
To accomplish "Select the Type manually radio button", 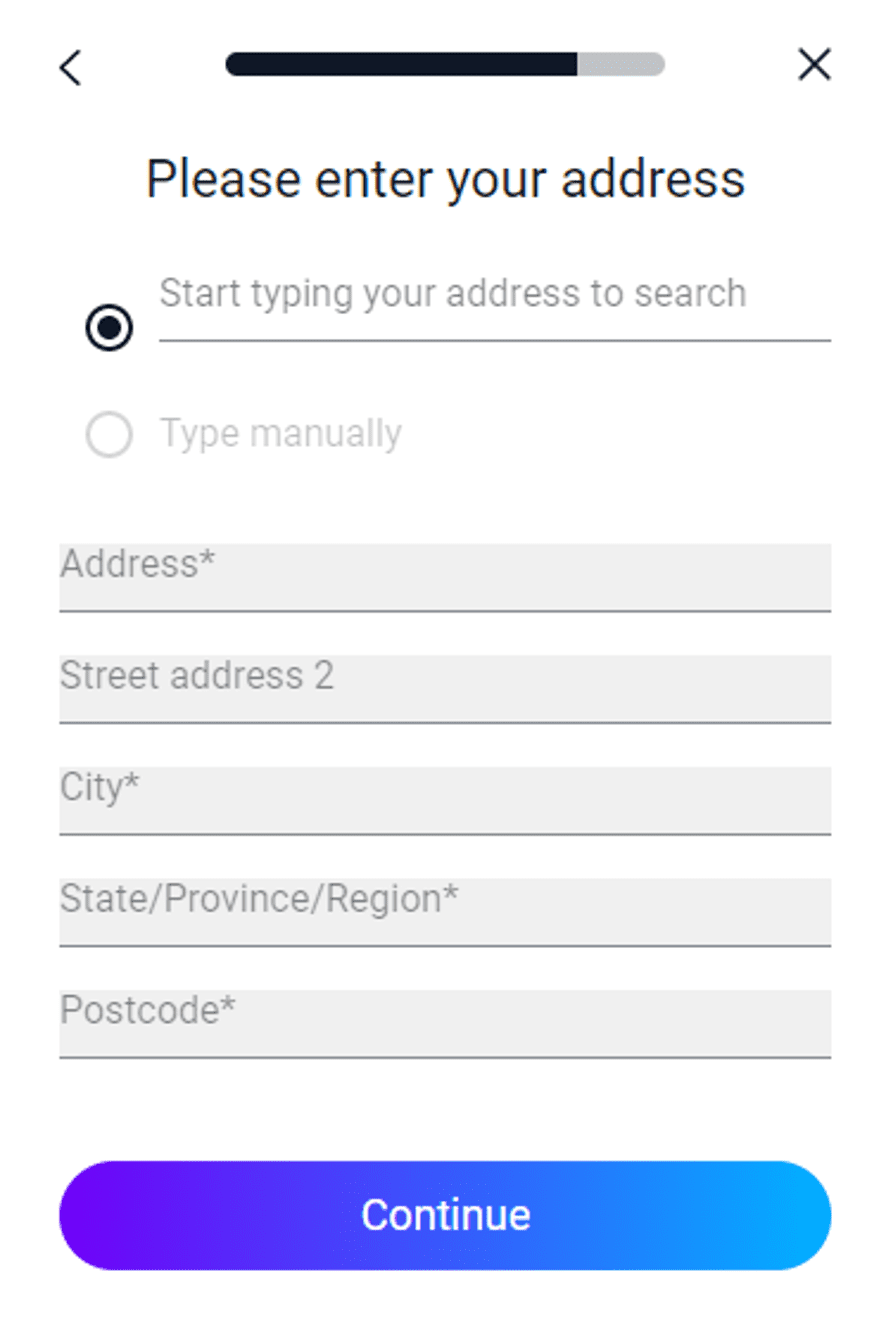I will tap(109, 435).
